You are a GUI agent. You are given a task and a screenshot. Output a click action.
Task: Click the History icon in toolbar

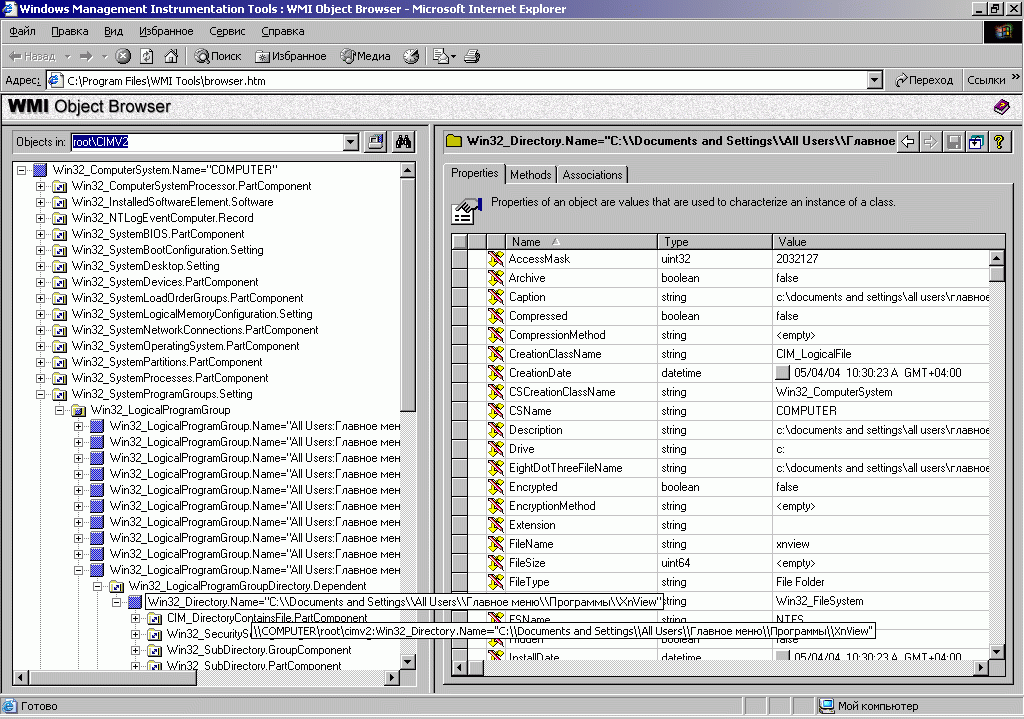[x=411, y=56]
